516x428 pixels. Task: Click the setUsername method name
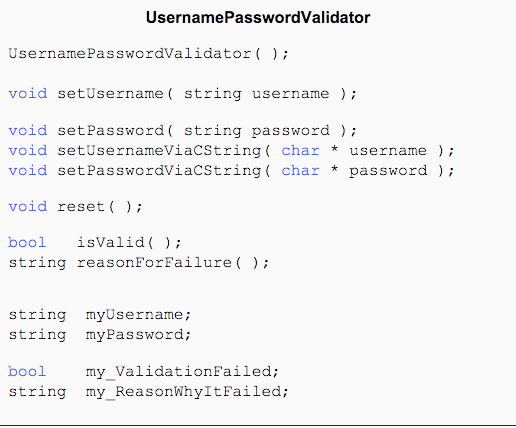(110, 93)
